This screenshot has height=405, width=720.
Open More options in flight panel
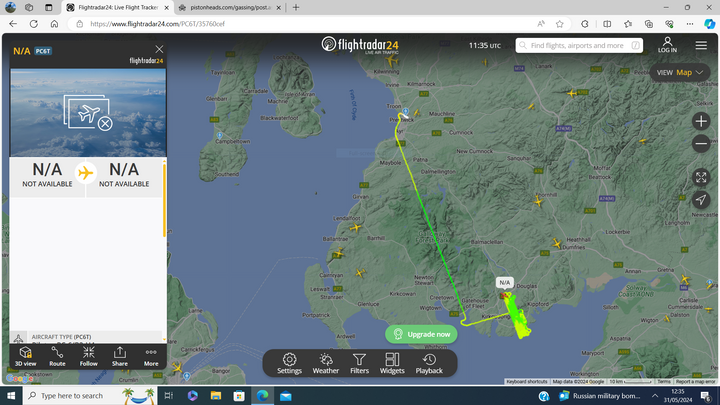151,356
